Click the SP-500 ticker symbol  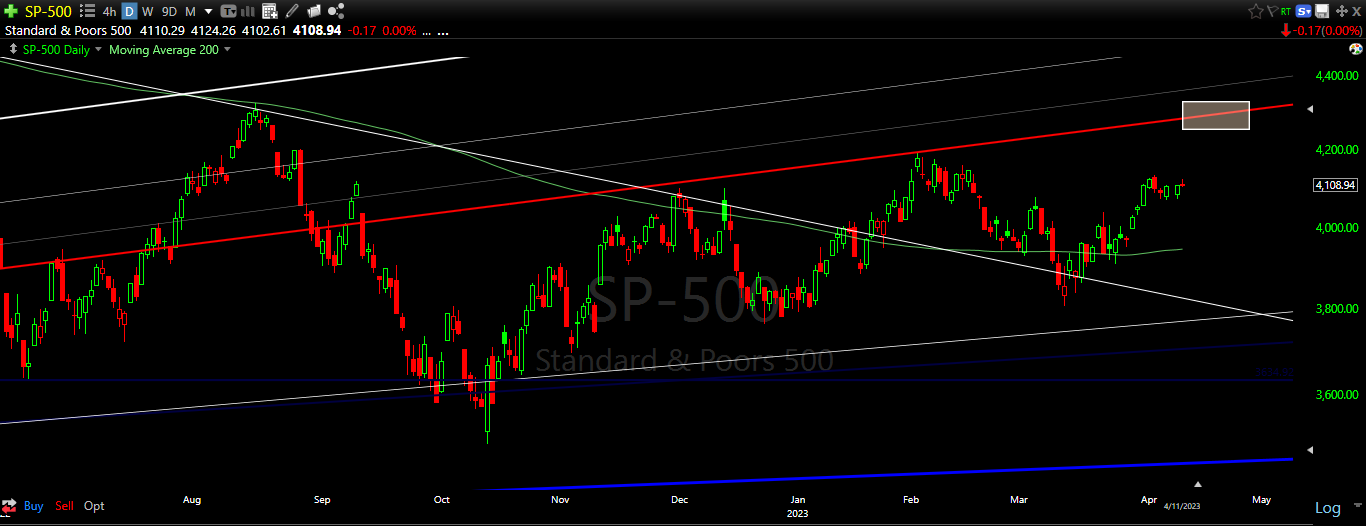click(48, 11)
